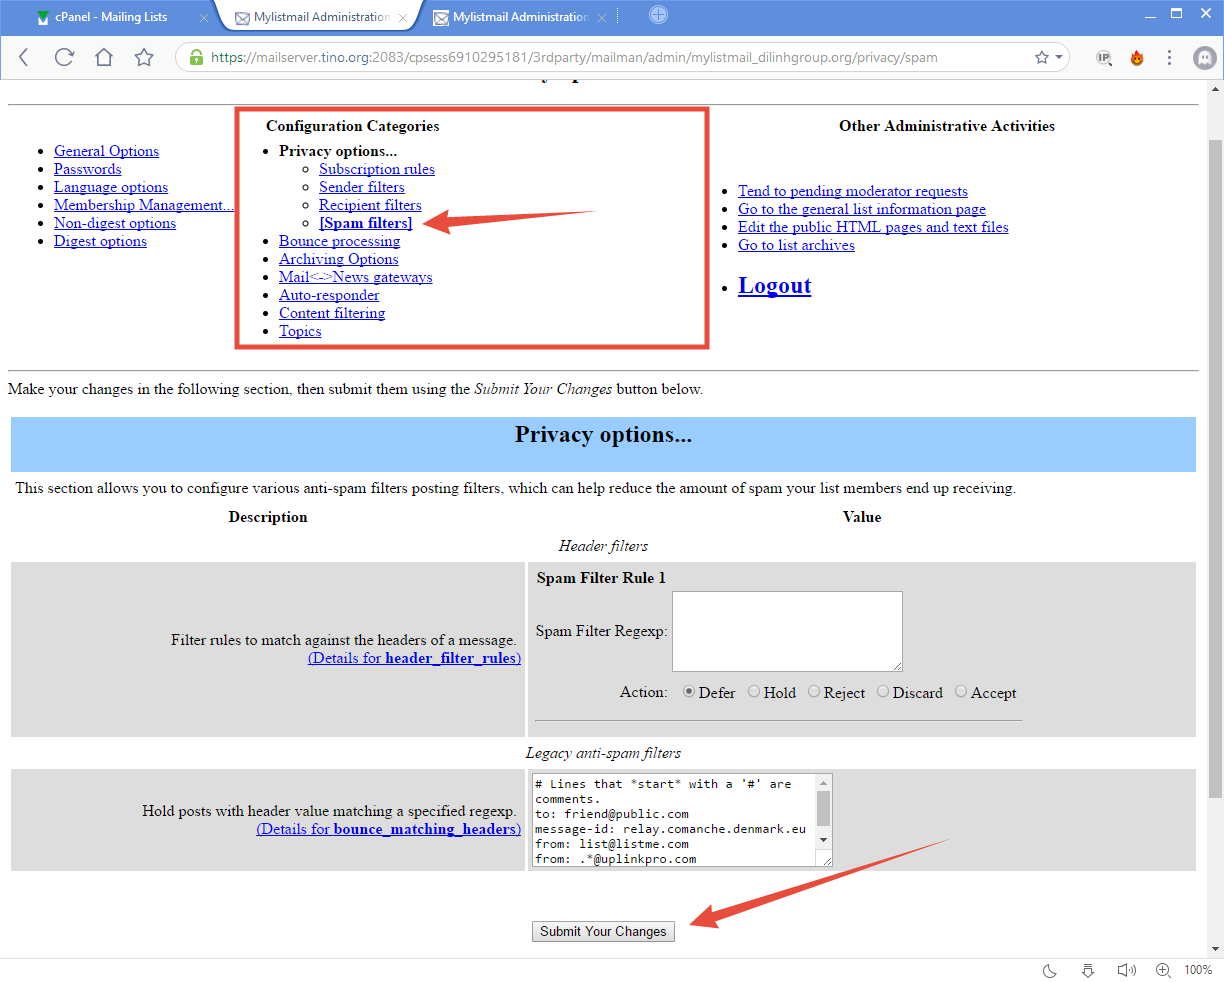Open Non-digest options link

tap(115, 223)
